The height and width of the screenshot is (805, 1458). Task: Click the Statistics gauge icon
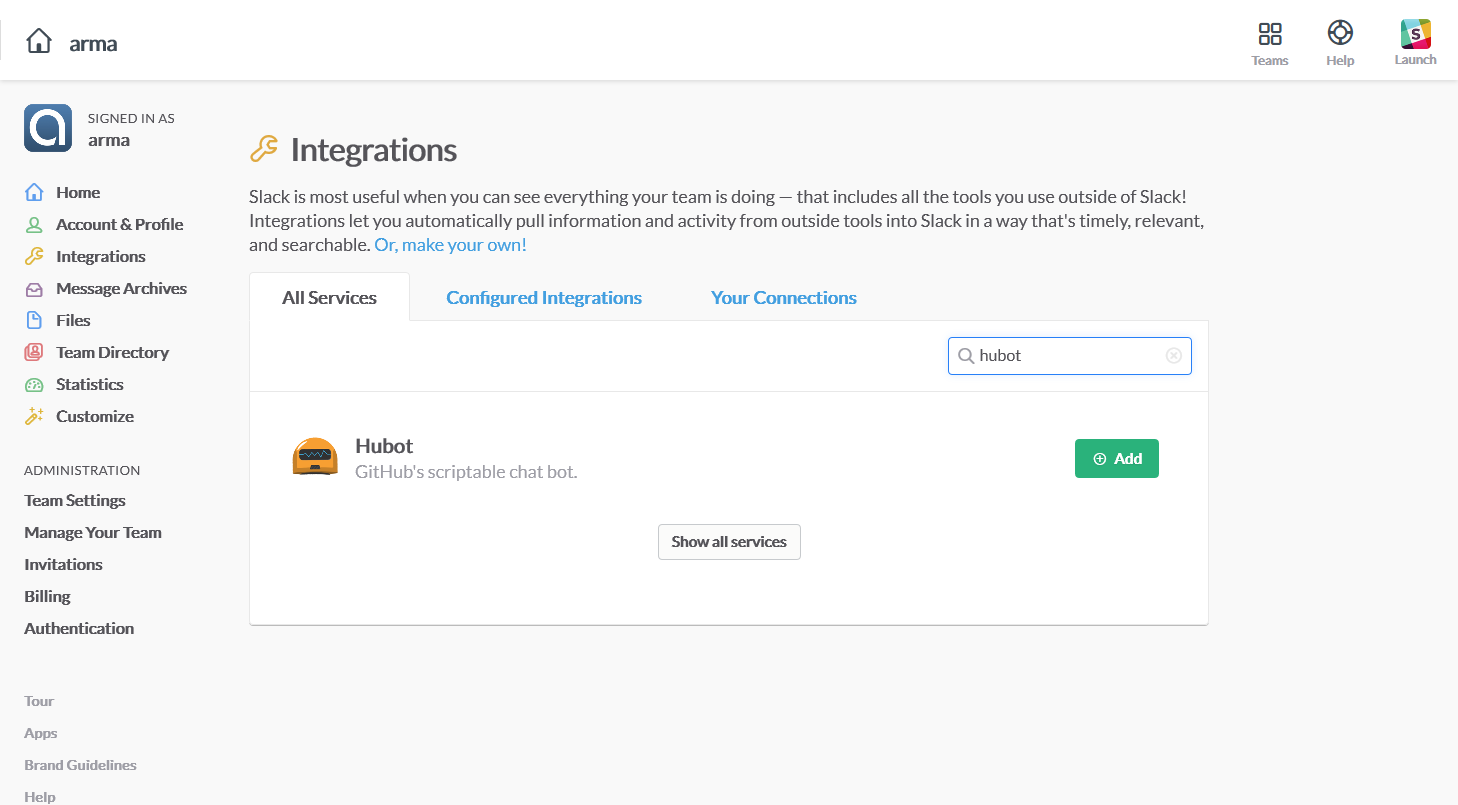34,385
